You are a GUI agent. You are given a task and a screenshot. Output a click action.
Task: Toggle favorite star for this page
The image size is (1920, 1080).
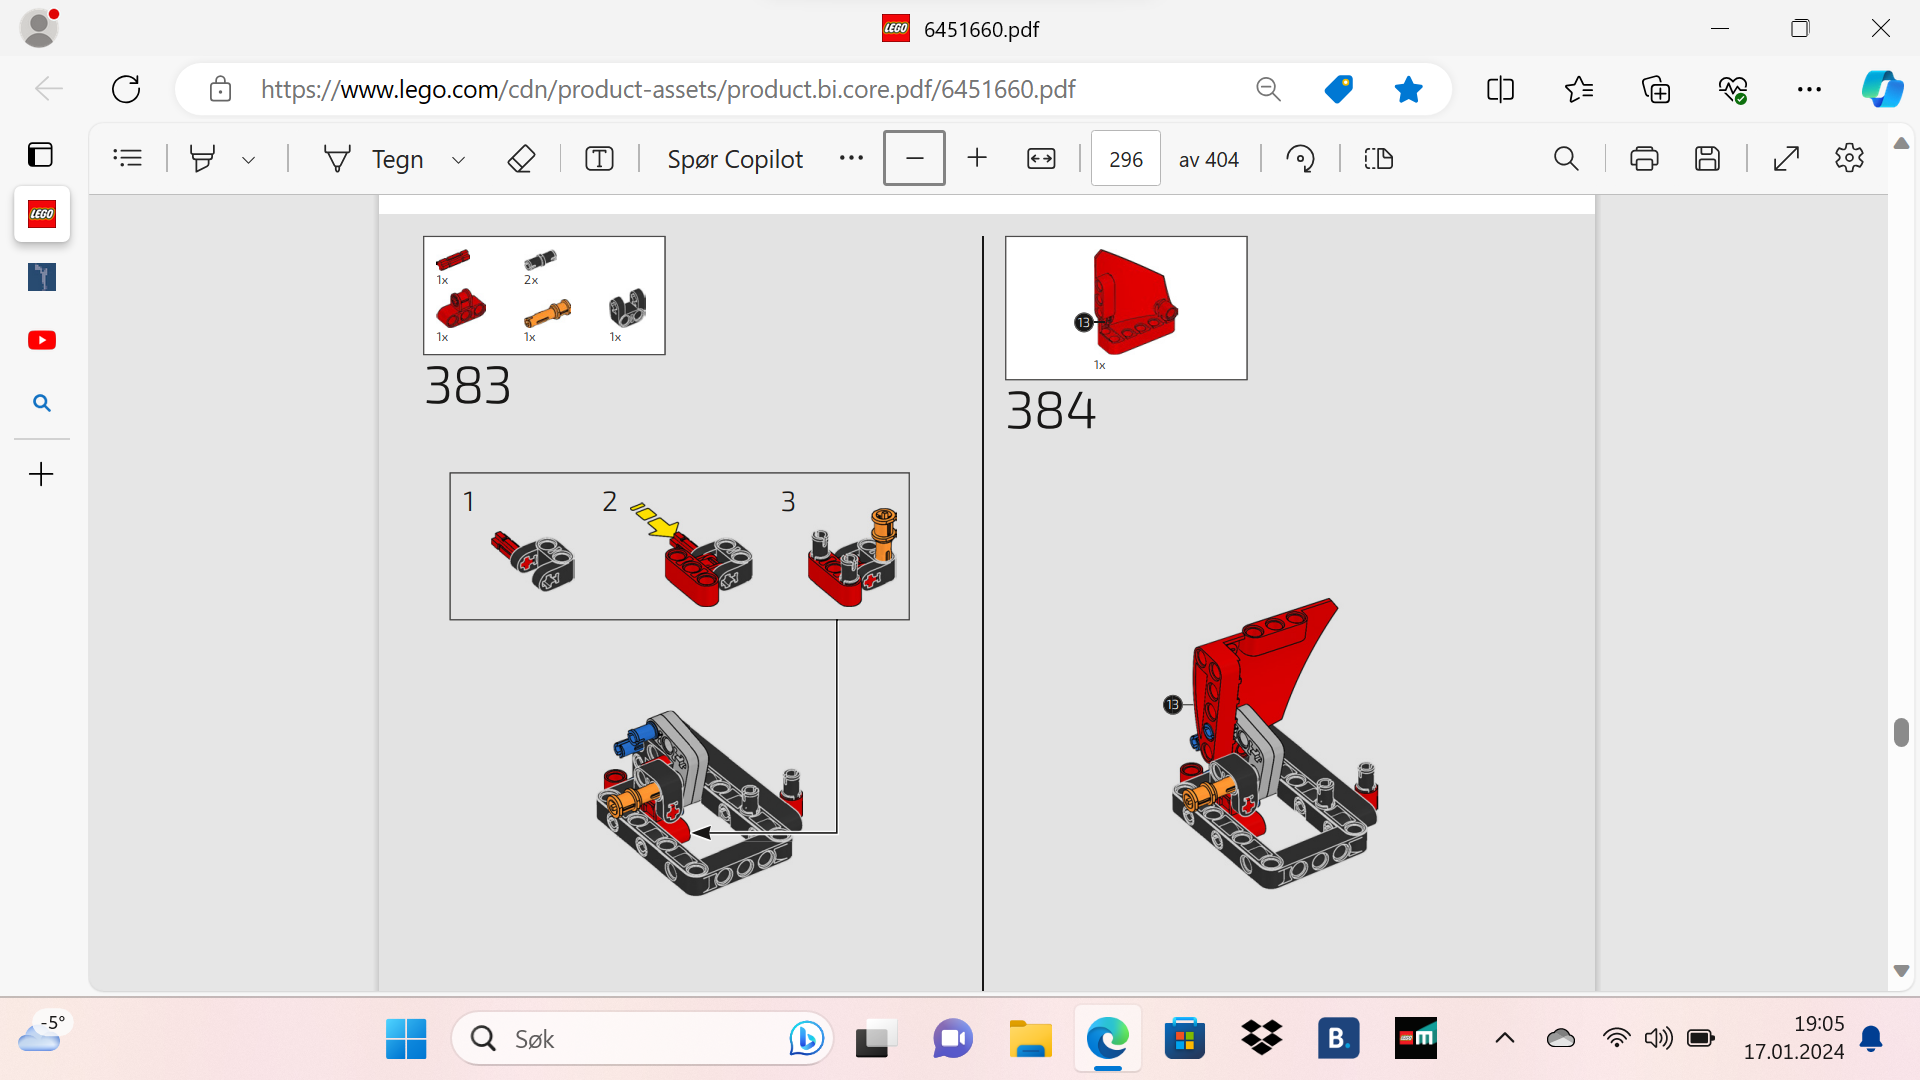pyautogui.click(x=1408, y=89)
